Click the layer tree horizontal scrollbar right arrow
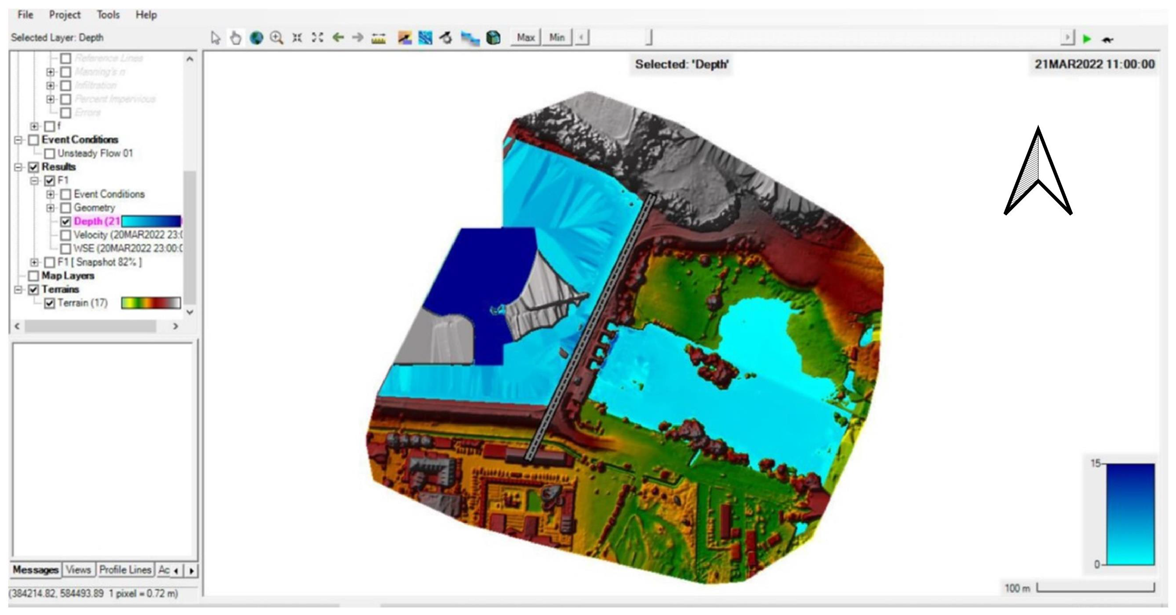This screenshot has width=1176, height=615. coord(175,326)
